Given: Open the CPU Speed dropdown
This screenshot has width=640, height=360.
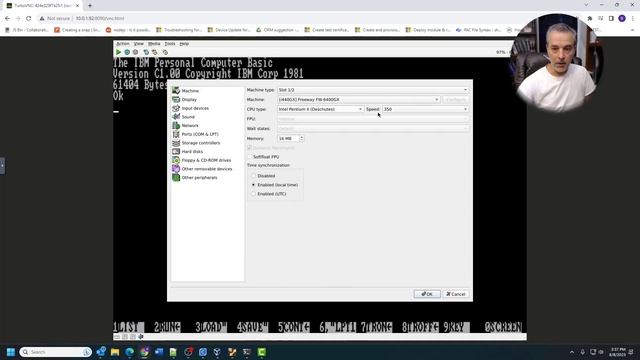Looking at the screenshot, I should coord(425,109).
